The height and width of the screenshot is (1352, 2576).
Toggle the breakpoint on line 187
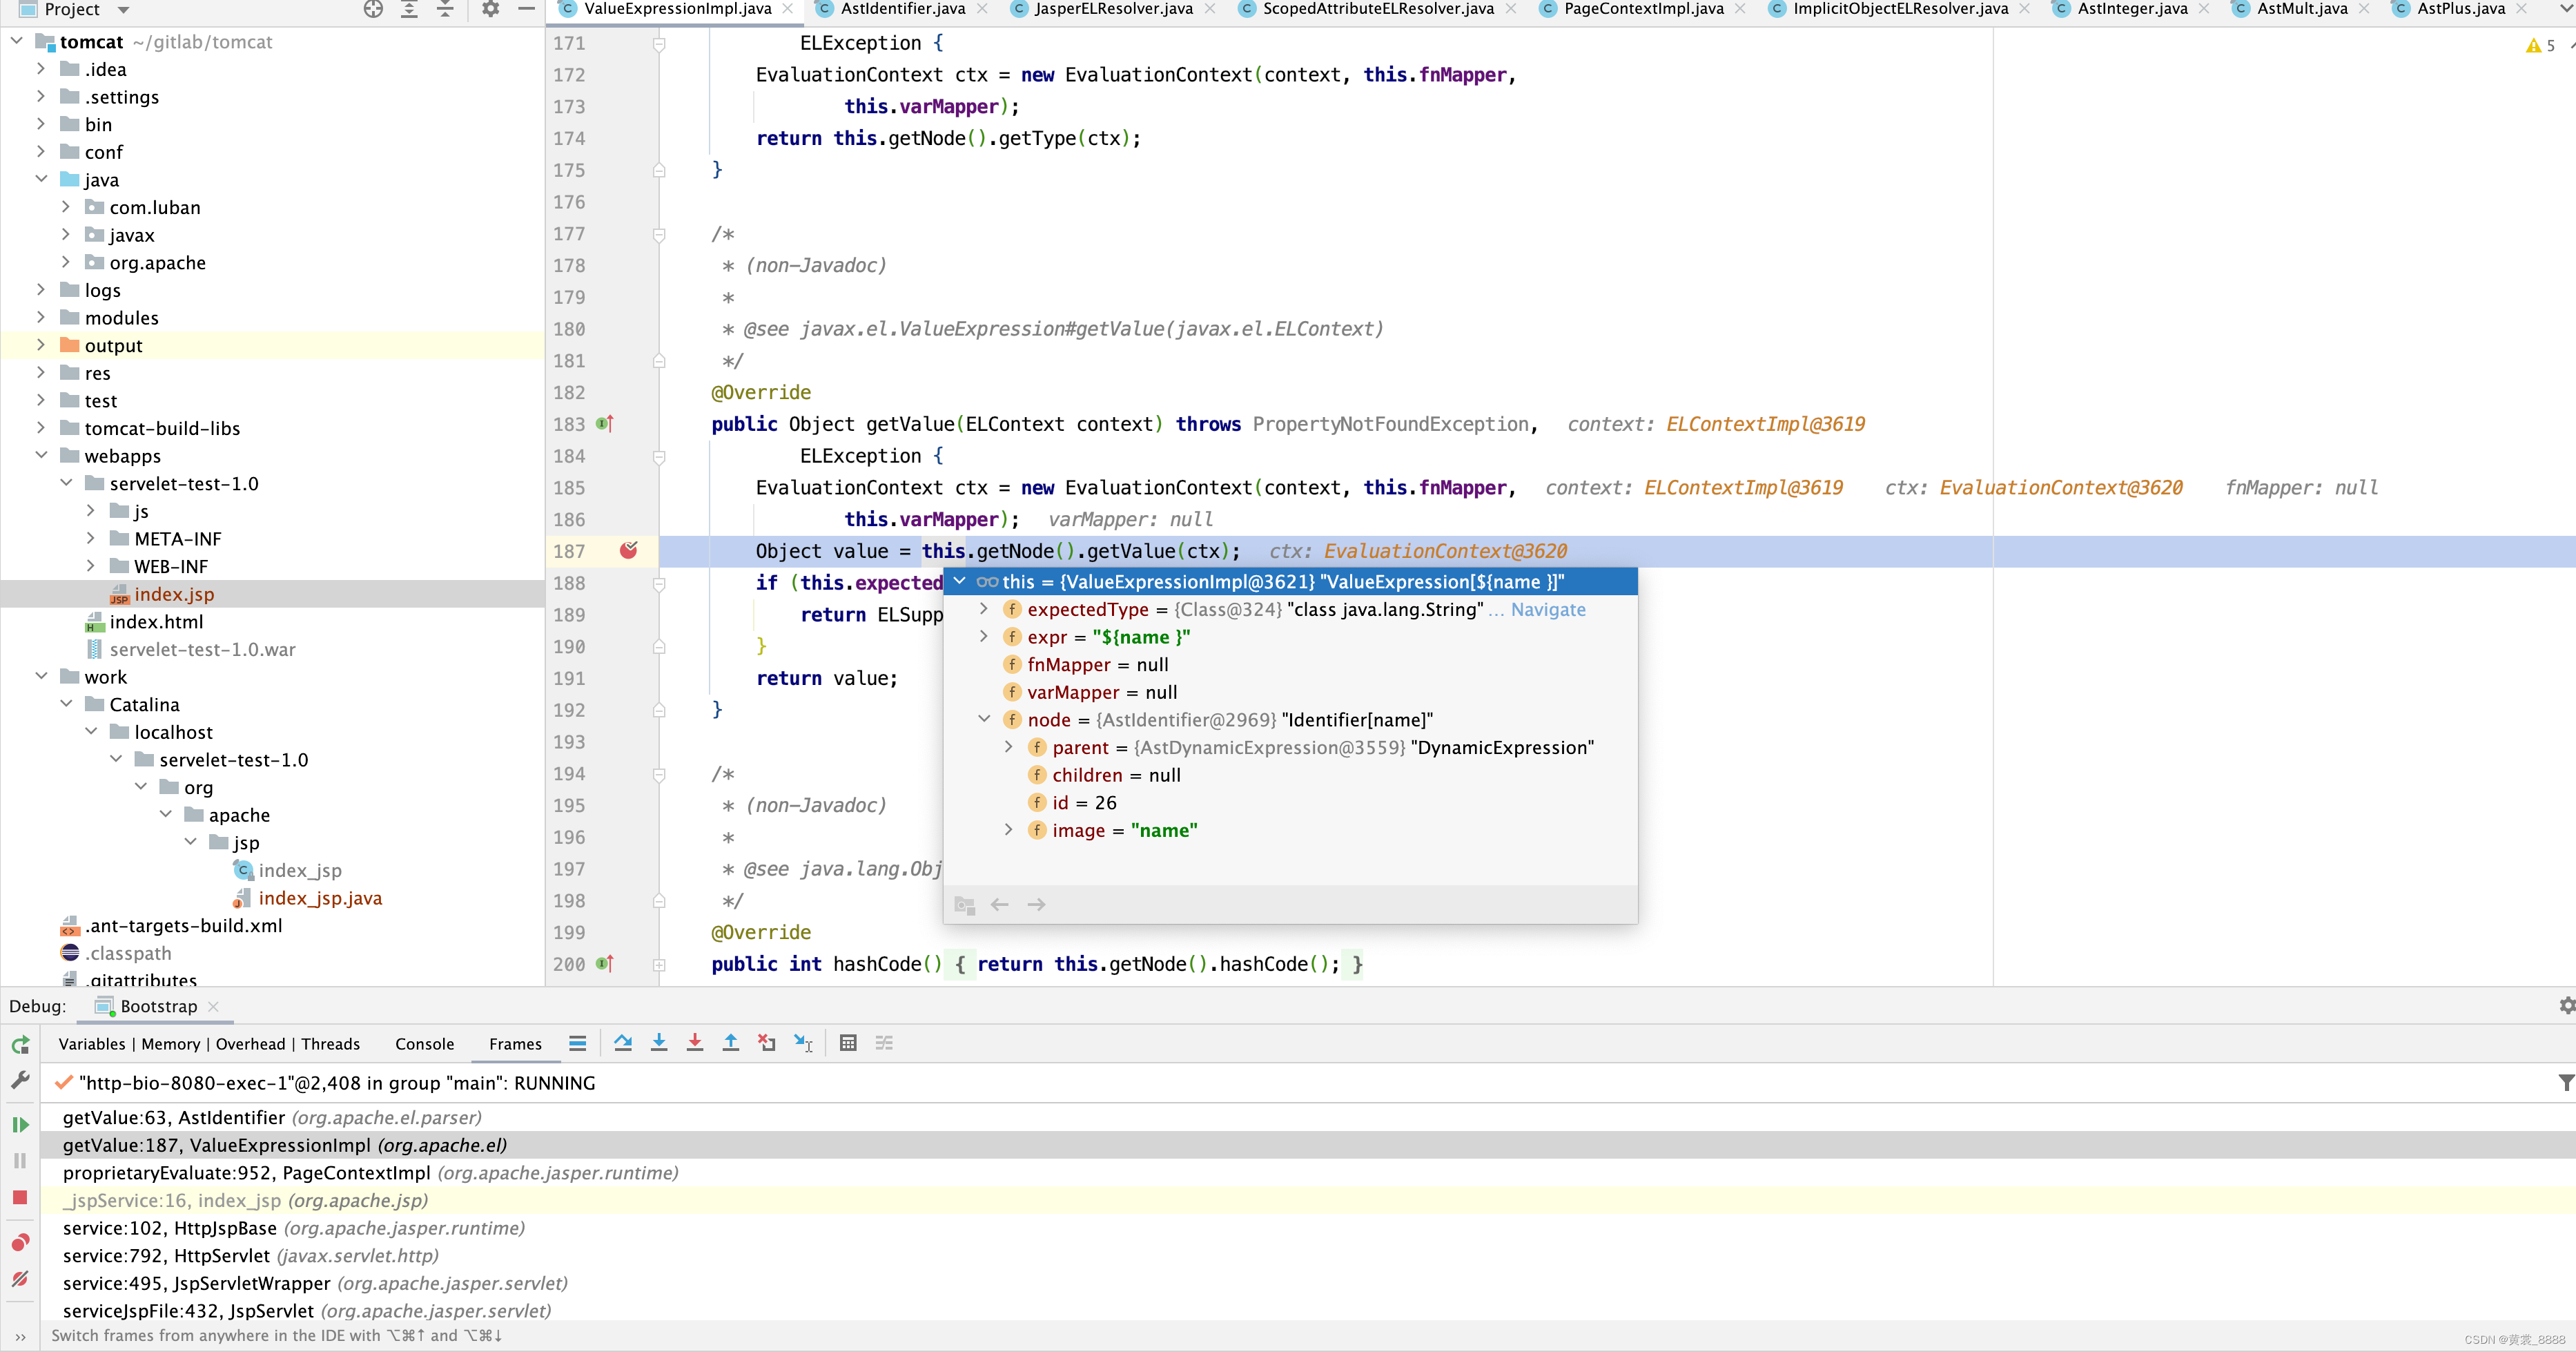pyautogui.click(x=629, y=550)
